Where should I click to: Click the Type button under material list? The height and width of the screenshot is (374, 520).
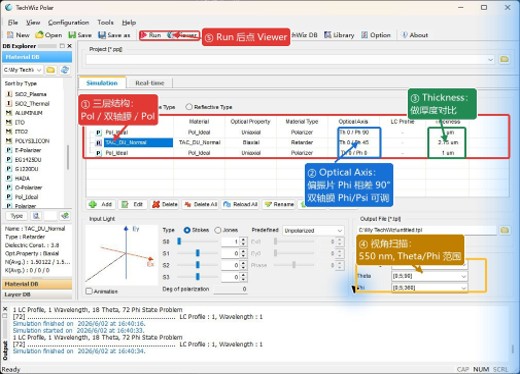point(16,216)
